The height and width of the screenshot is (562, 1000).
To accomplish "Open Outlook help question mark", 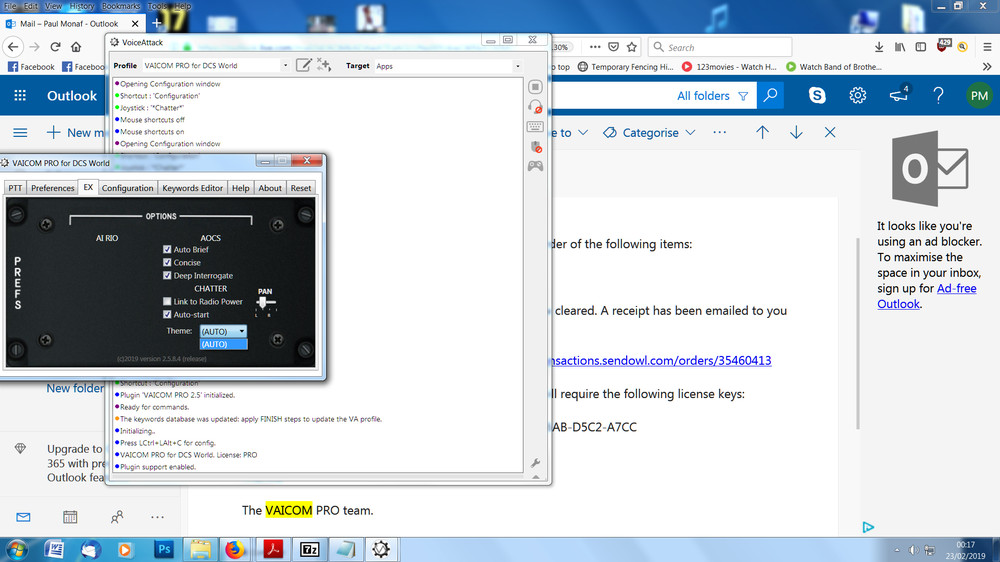I will click(938, 96).
